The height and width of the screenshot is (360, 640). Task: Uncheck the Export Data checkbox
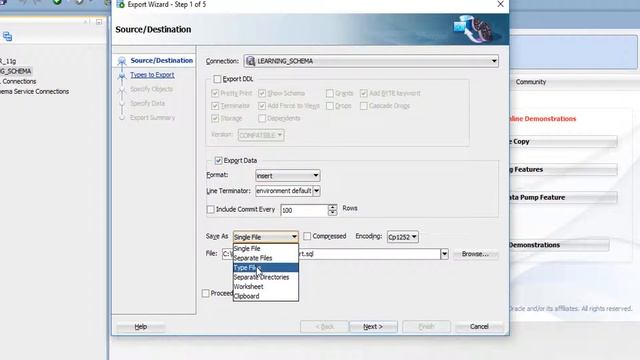[218, 161]
